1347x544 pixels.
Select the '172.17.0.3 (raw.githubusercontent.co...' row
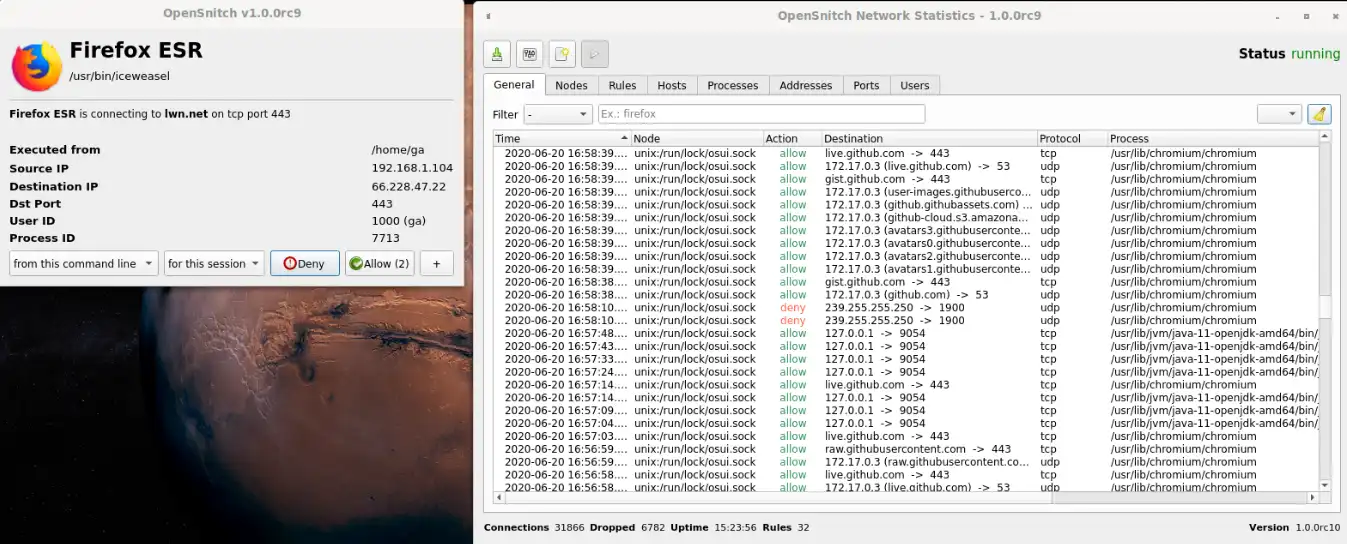(x=907, y=462)
